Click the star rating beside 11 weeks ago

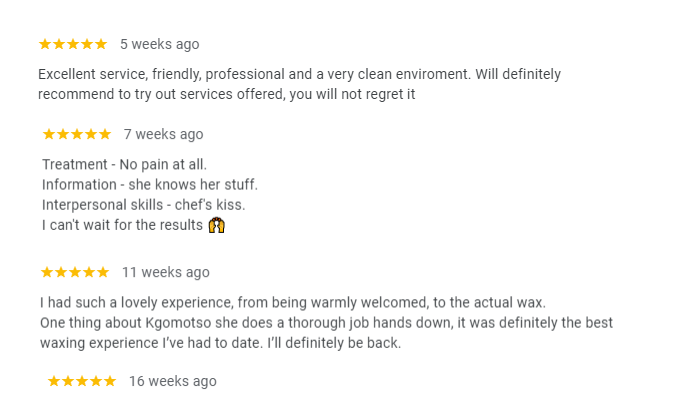[x=75, y=272]
